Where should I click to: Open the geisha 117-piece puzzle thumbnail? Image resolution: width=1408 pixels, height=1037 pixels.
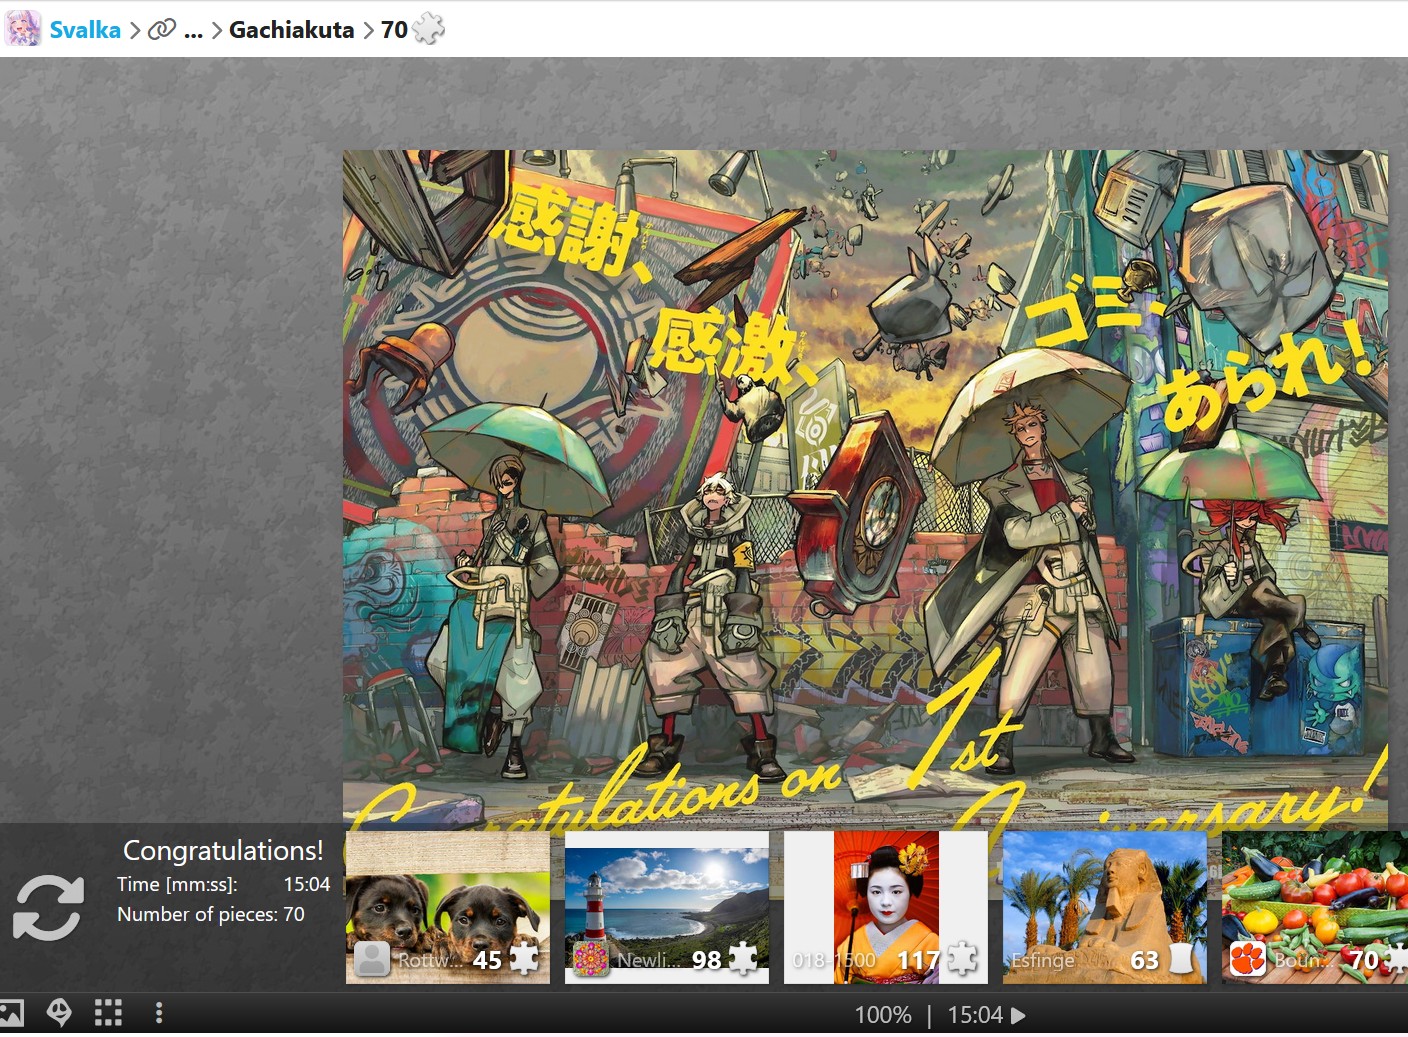pyautogui.click(x=886, y=907)
